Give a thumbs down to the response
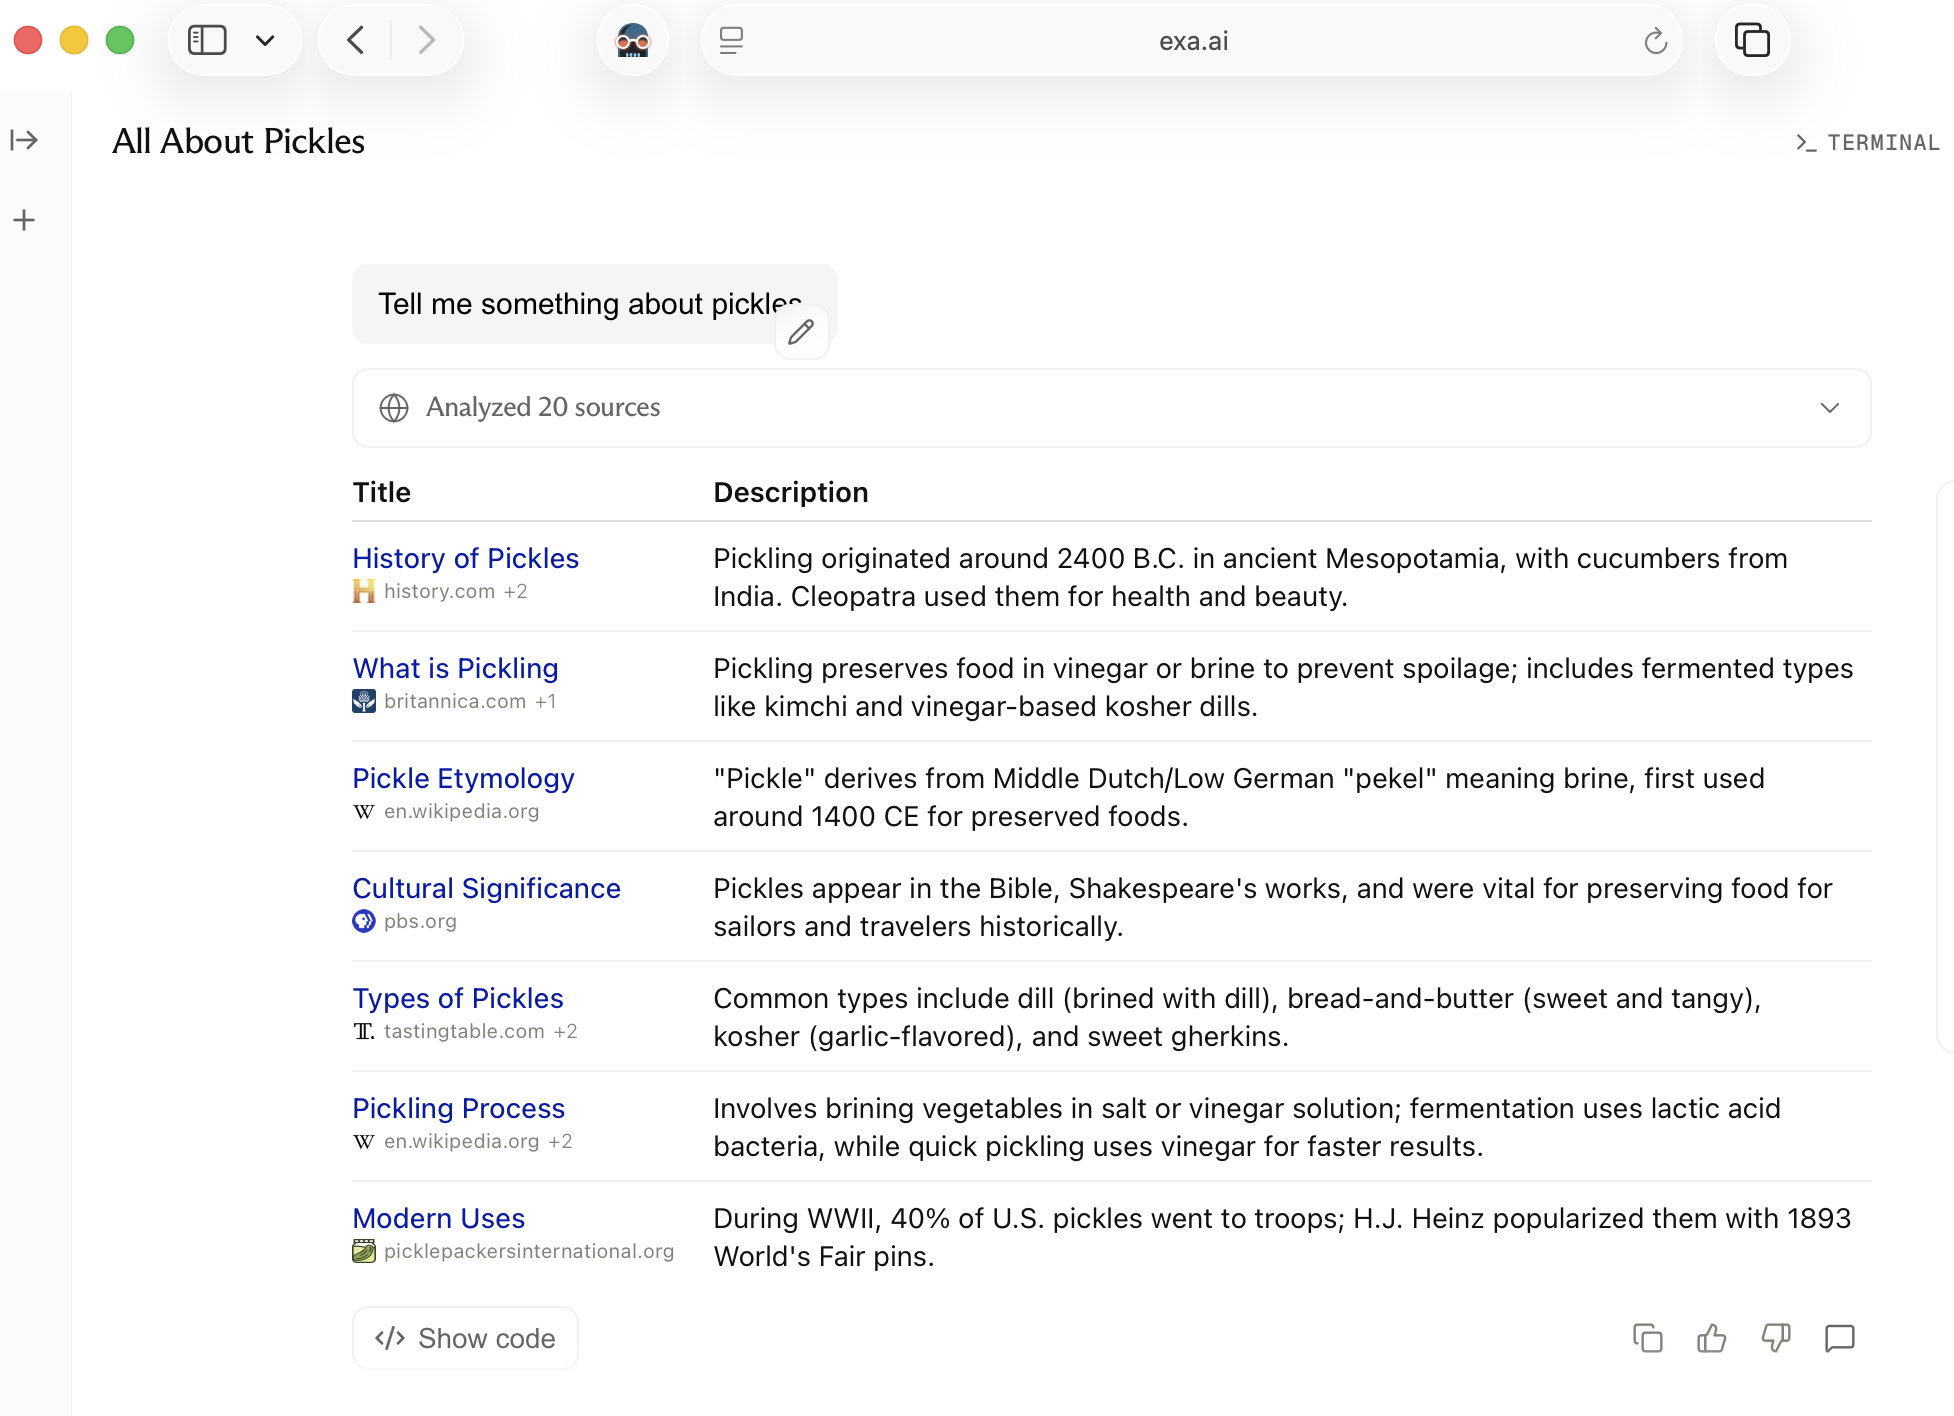The height and width of the screenshot is (1416, 1954). [x=1775, y=1338]
